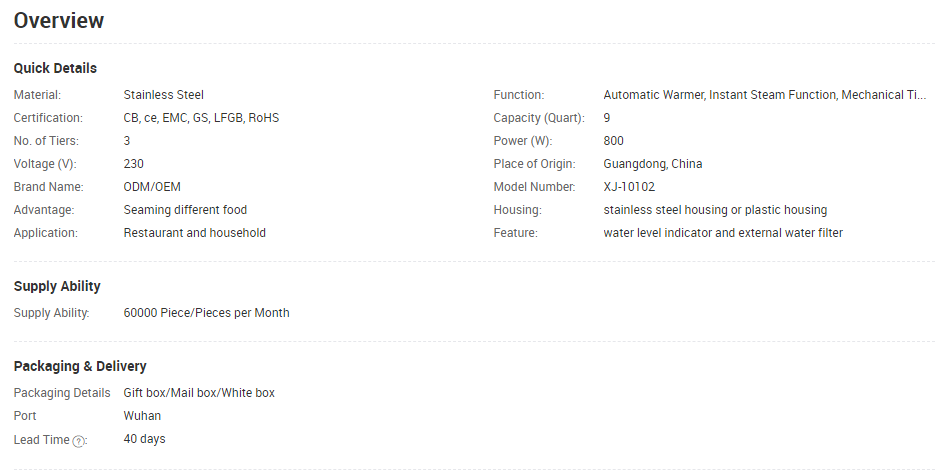Screen dimensions: 935x472
Task: Click the Power (W) value 800
Action: click(x=613, y=141)
